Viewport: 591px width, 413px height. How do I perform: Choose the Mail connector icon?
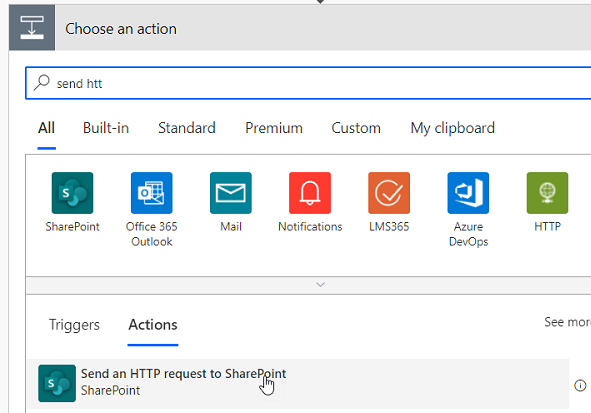pos(231,193)
